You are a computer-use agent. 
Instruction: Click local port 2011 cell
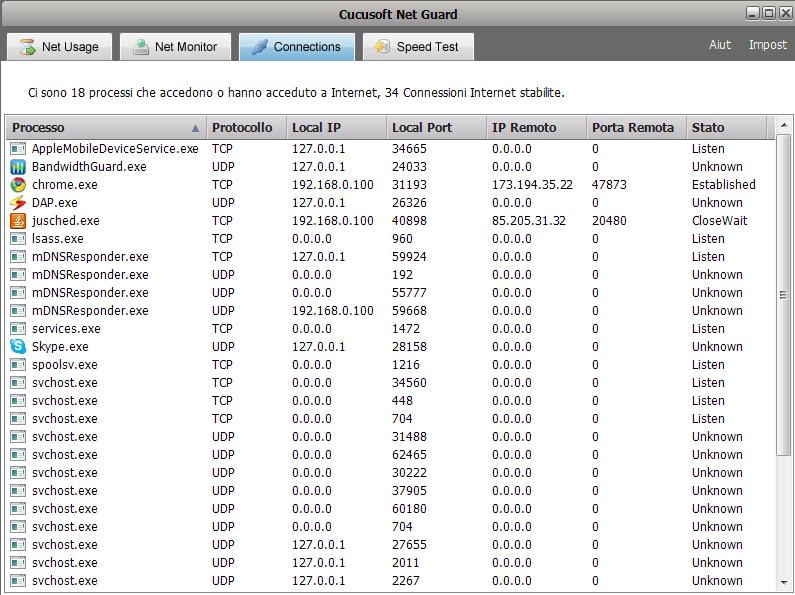click(x=405, y=563)
